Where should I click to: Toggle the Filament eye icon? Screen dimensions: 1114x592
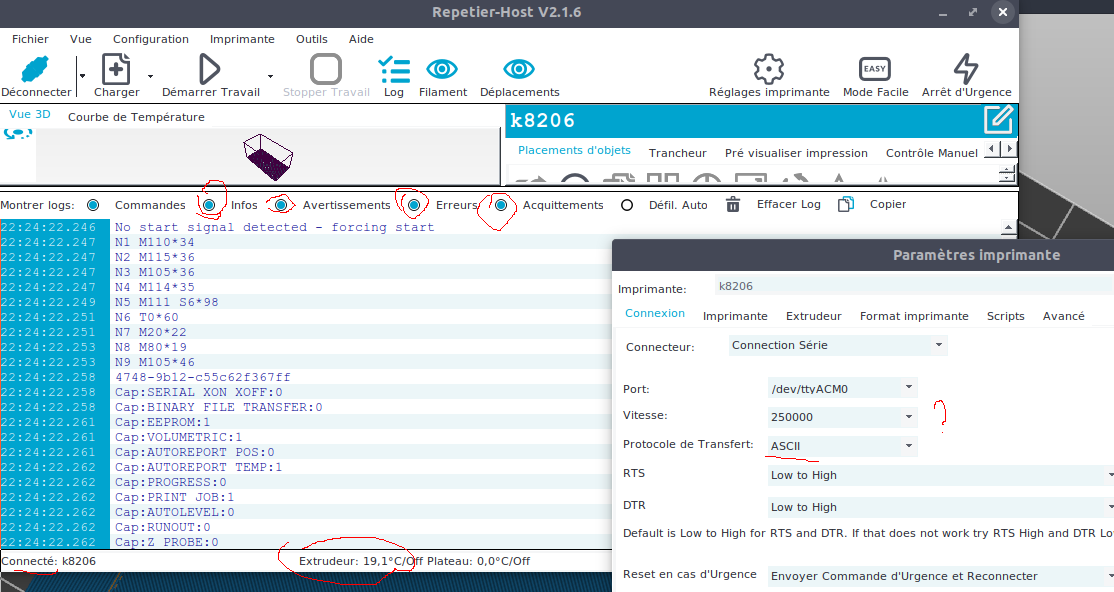[x=442, y=69]
